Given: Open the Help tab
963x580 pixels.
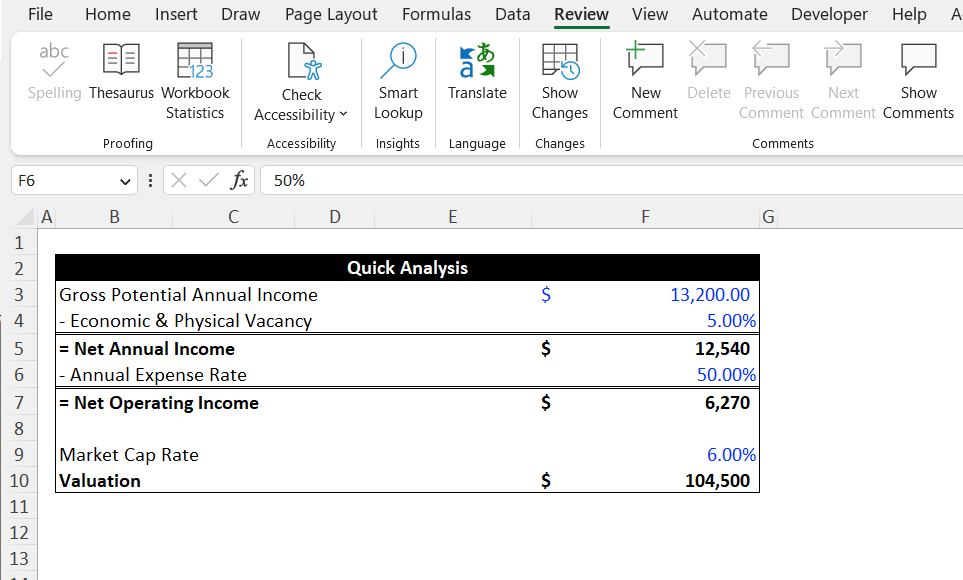Looking at the screenshot, I should (x=909, y=14).
